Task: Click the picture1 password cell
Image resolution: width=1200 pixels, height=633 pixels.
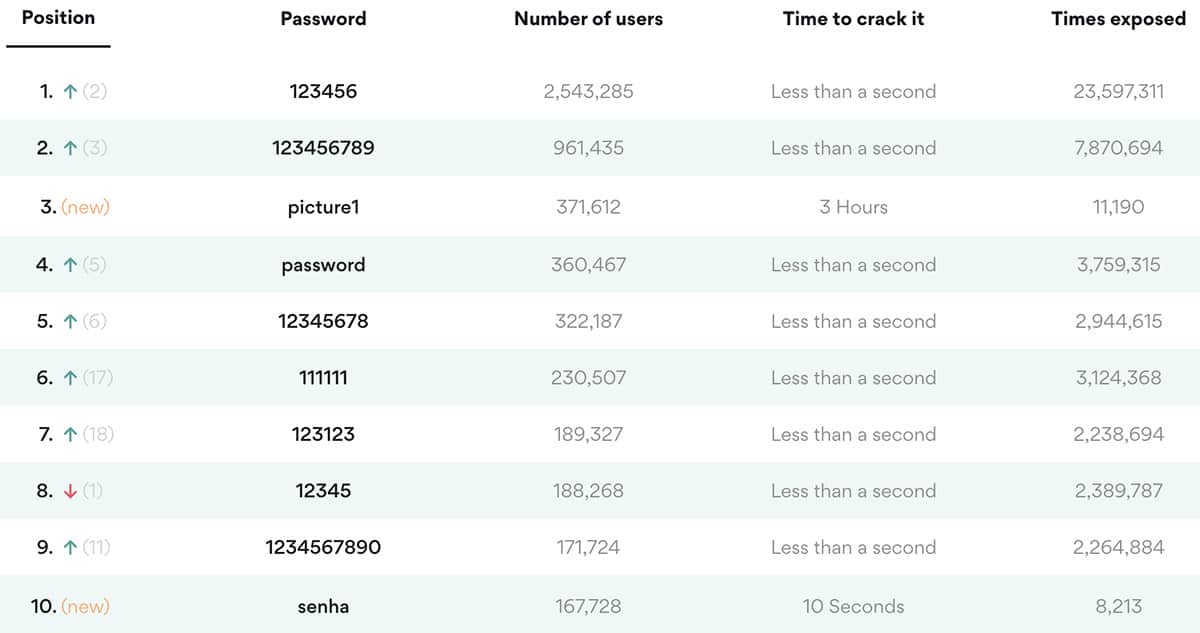Action: point(323,208)
